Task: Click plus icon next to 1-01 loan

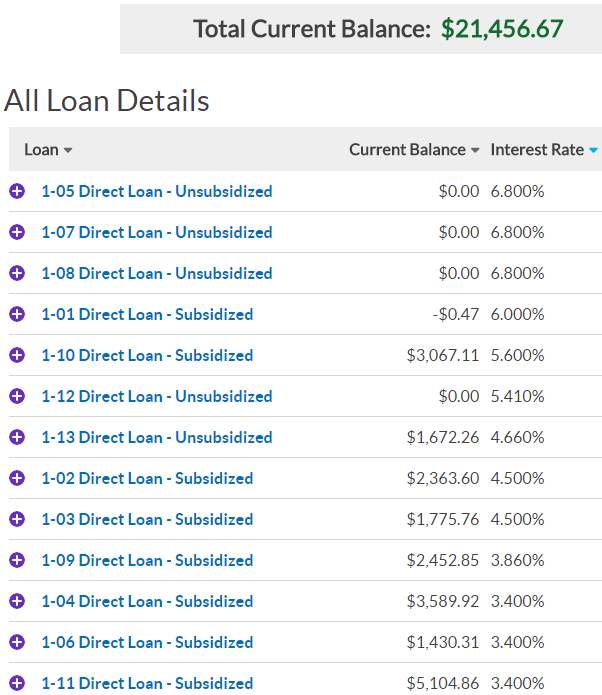Action: tap(16, 314)
